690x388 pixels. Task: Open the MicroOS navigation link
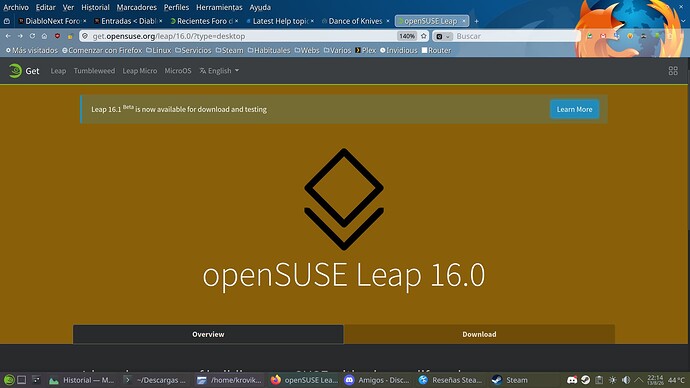(178, 71)
